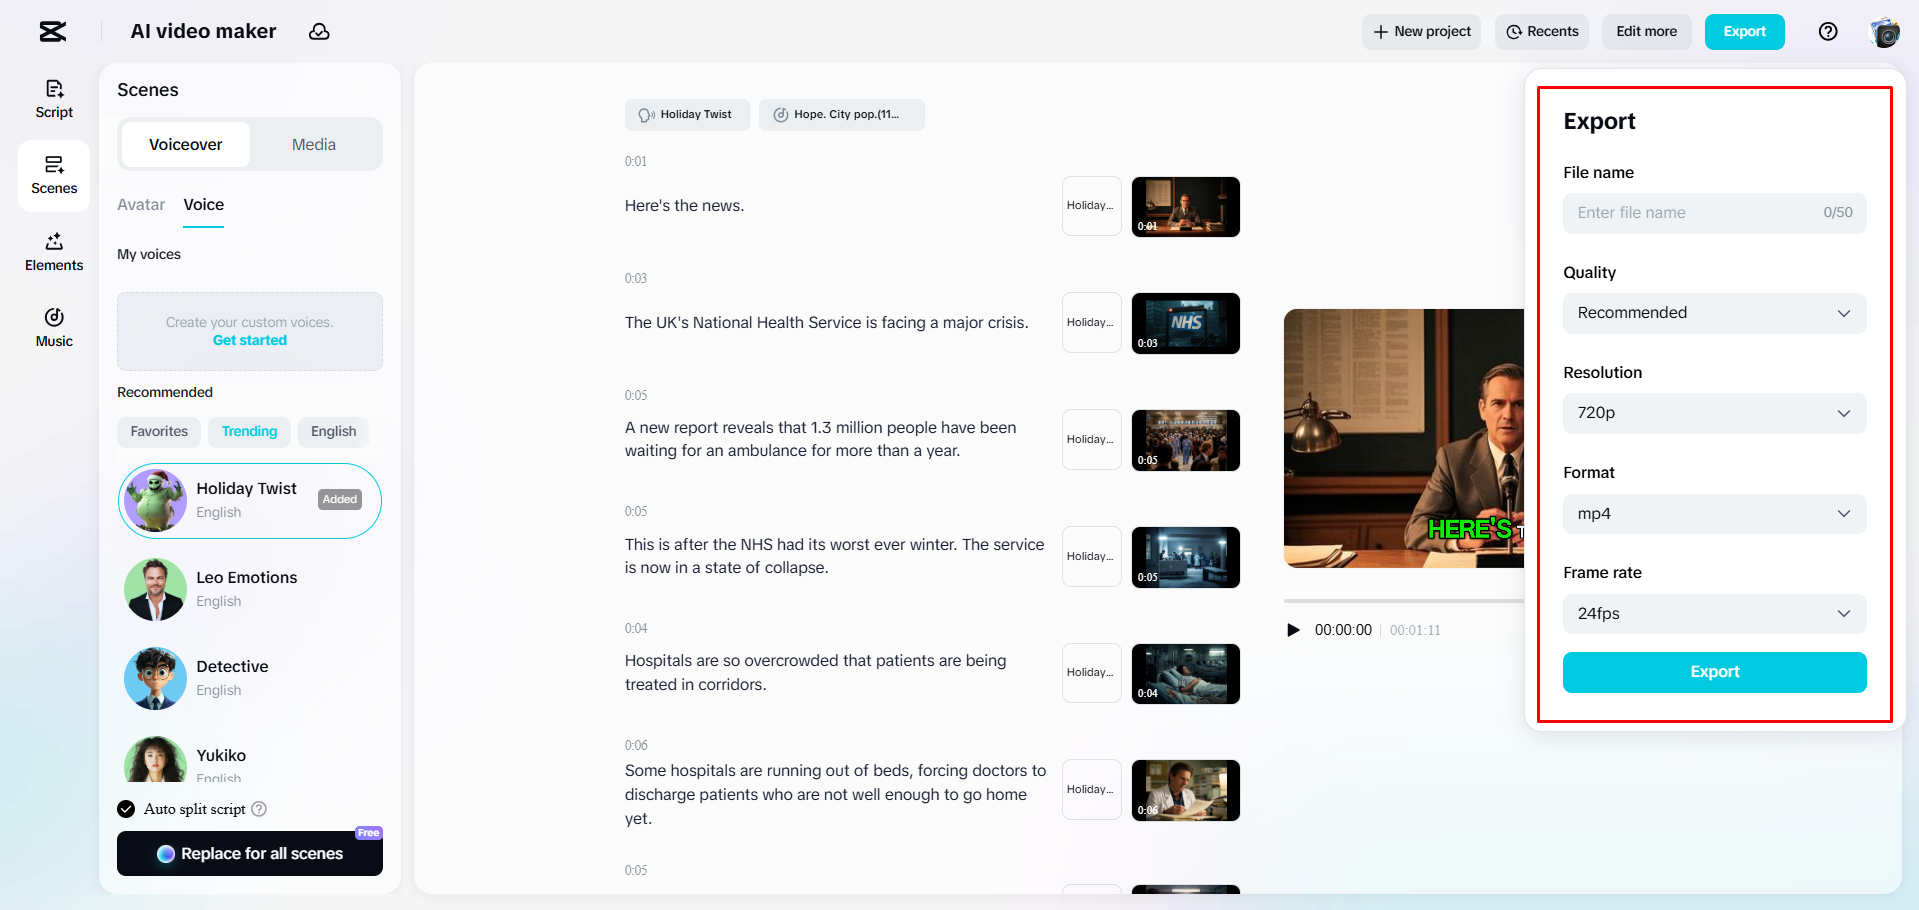Select Yukiko voice avatar
The image size is (1919, 910).
[x=155, y=760]
